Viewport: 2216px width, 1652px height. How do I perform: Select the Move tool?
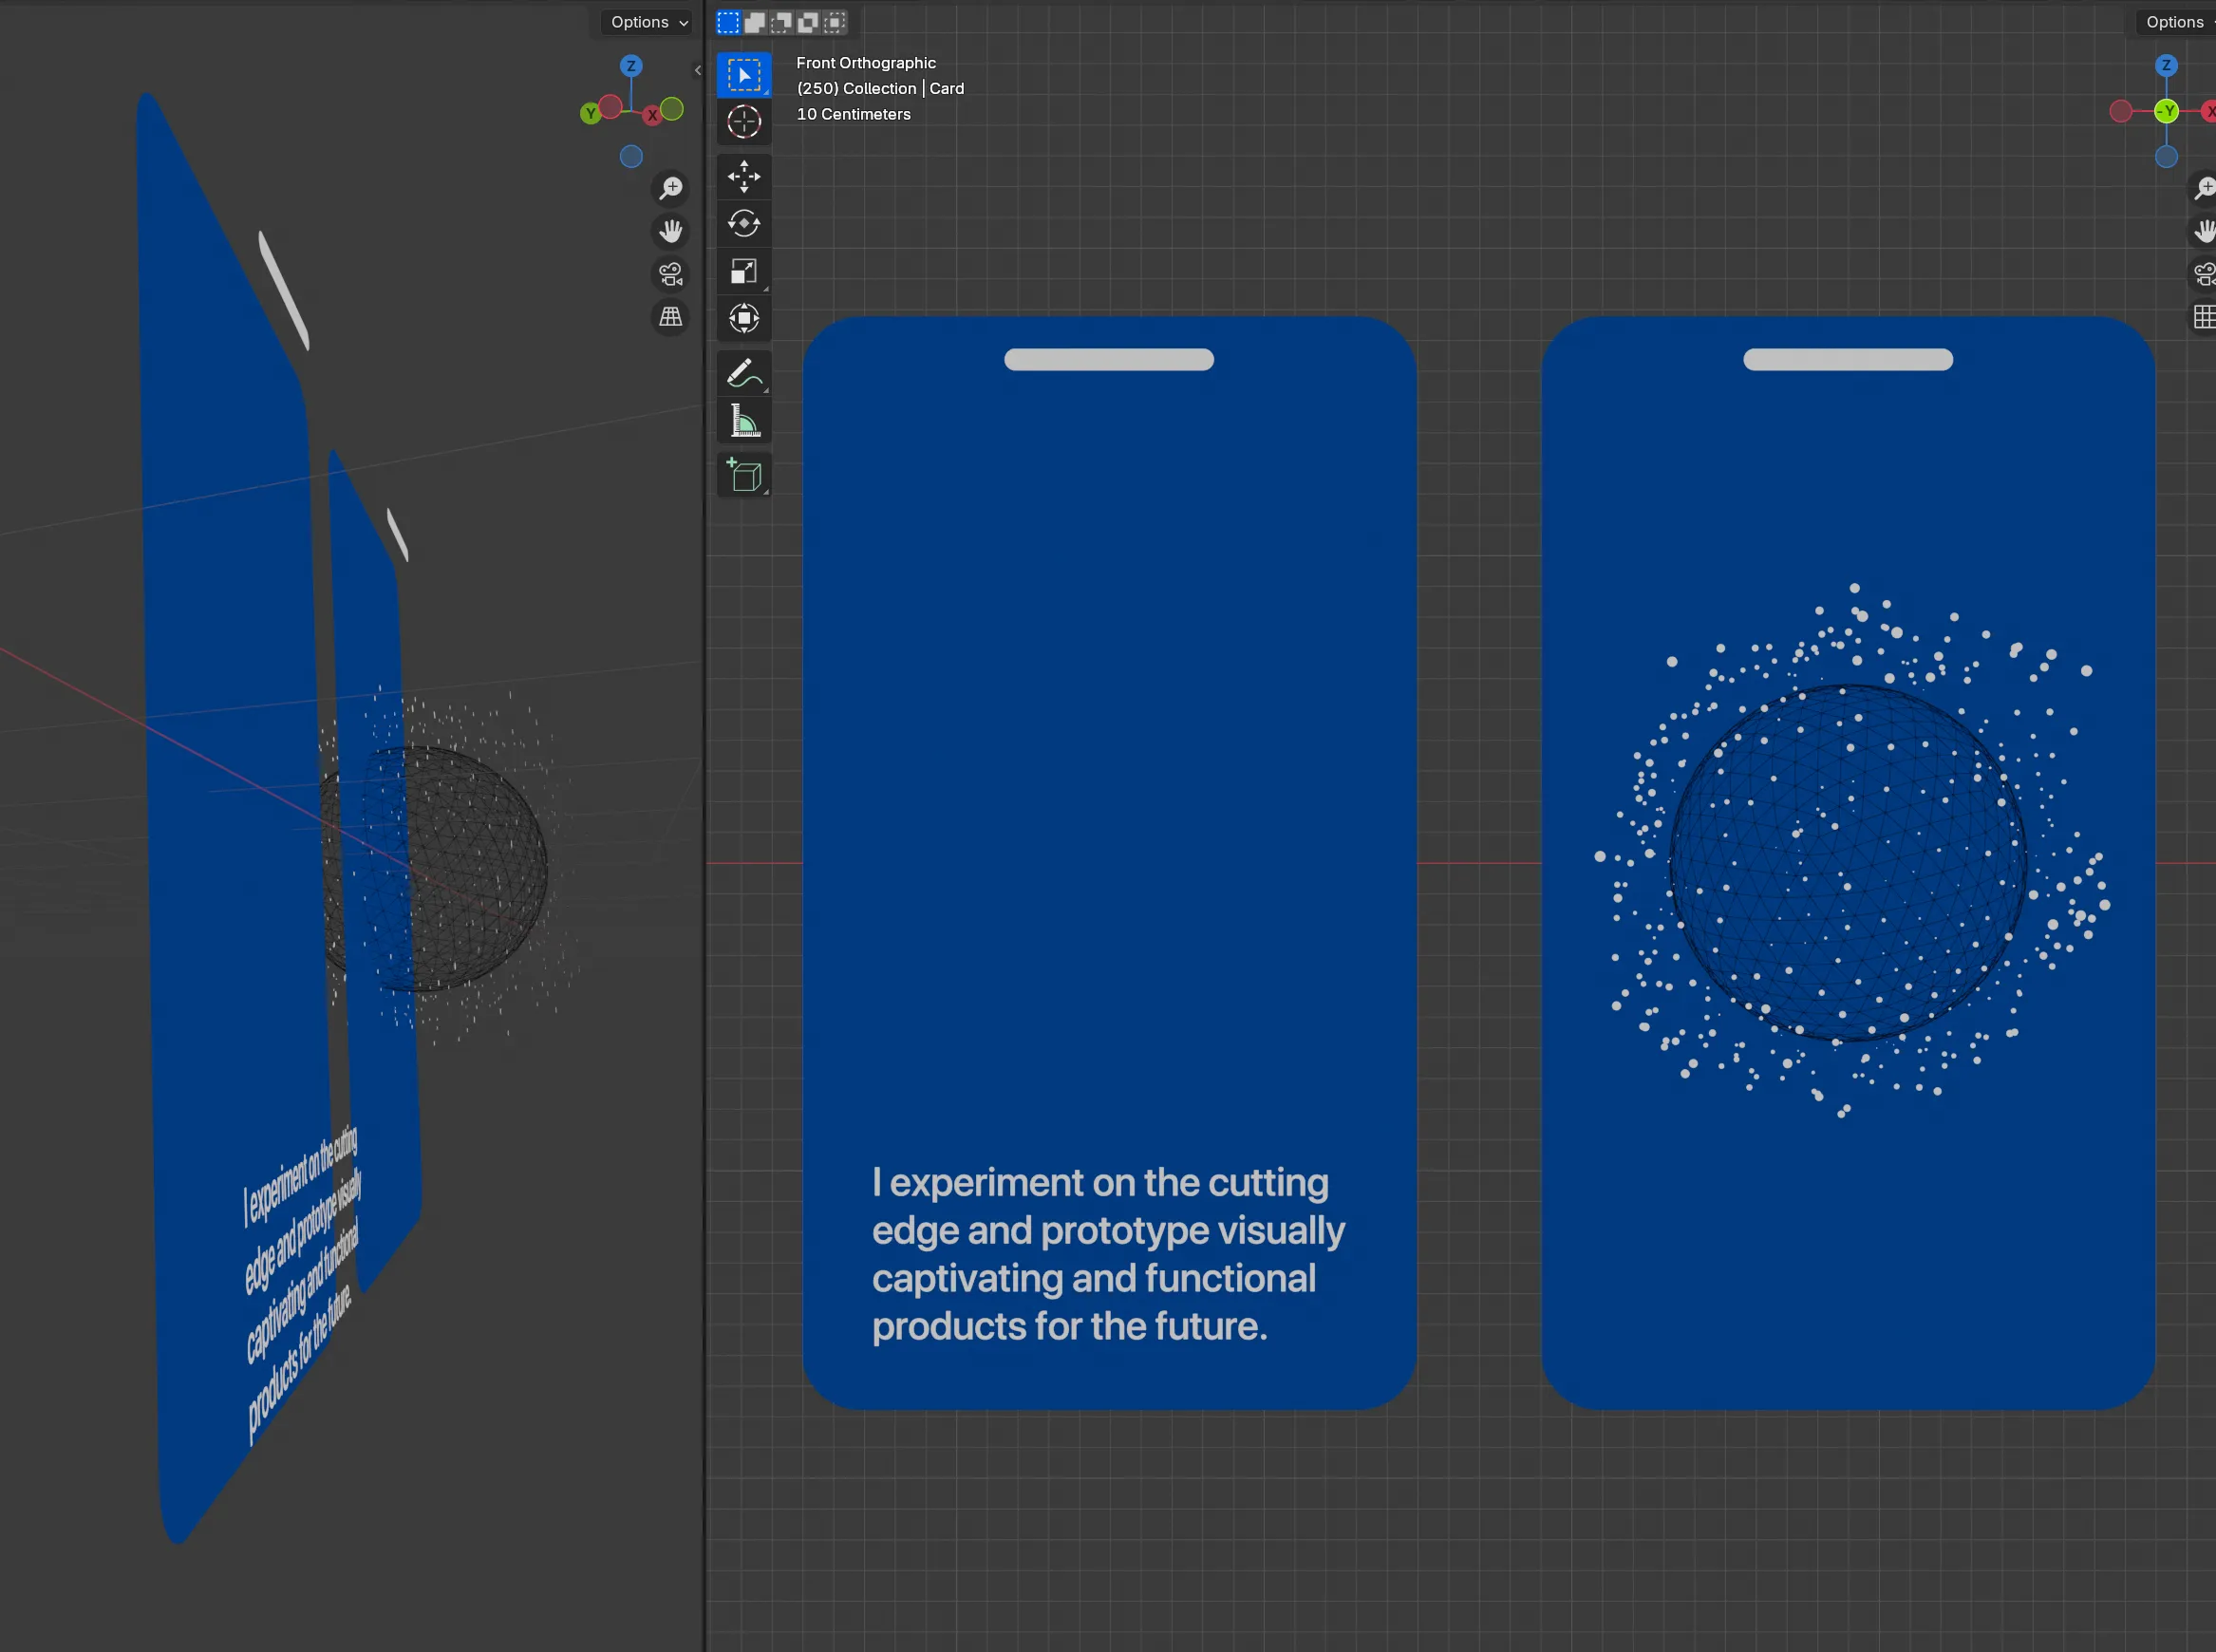click(743, 177)
